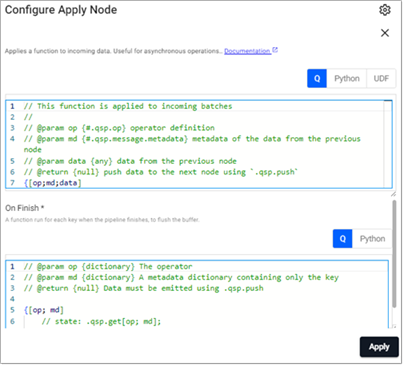This screenshot has height=366, width=404.
Task: Click the 'On Finish *' label
Action: click(x=25, y=208)
